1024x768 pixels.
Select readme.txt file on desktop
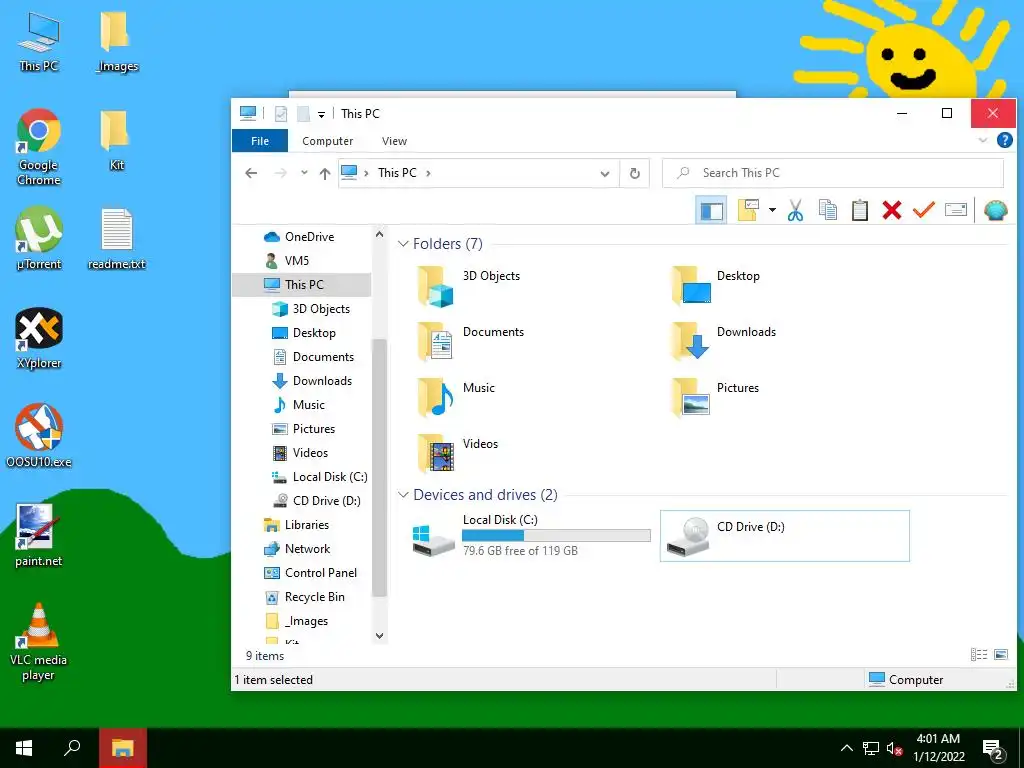coord(117,239)
